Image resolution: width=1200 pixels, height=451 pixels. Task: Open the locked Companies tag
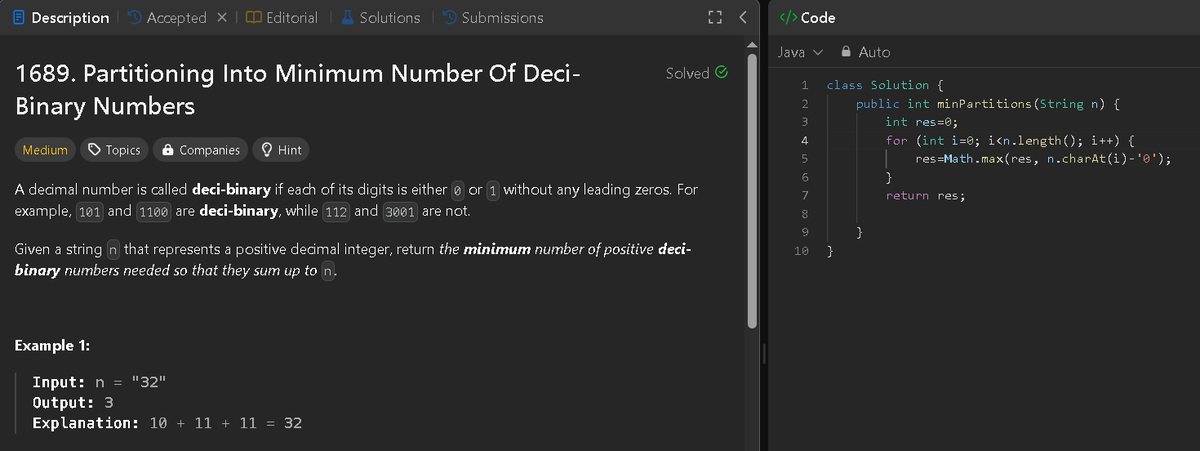[x=201, y=150]
